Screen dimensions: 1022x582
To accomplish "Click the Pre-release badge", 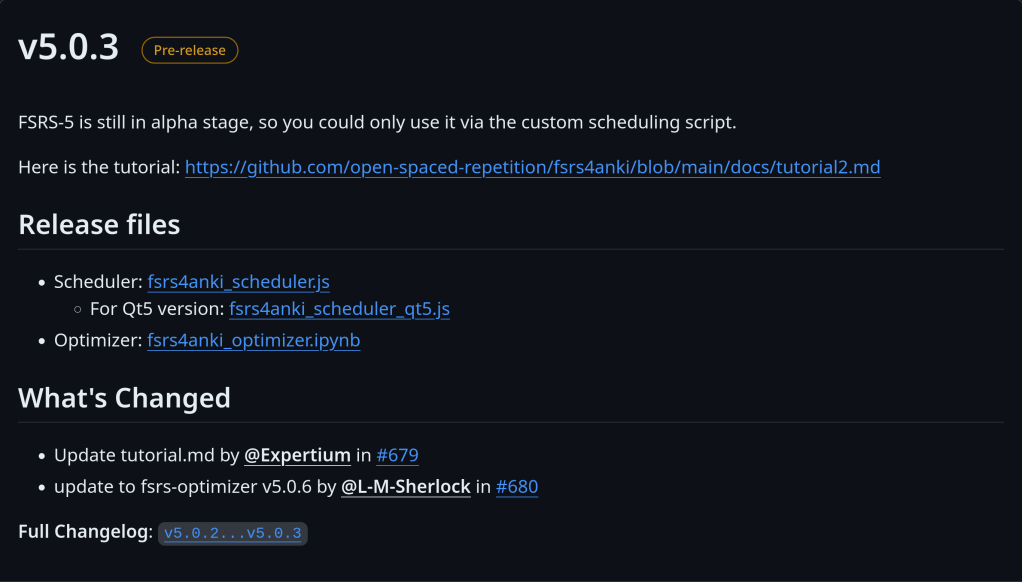I will [x=190, y=50].
